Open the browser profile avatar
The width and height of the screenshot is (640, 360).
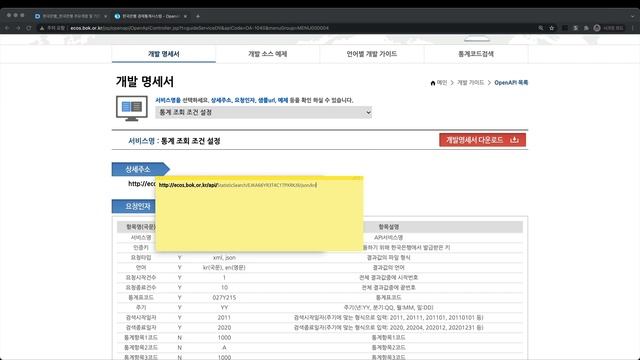coord(597,28)
